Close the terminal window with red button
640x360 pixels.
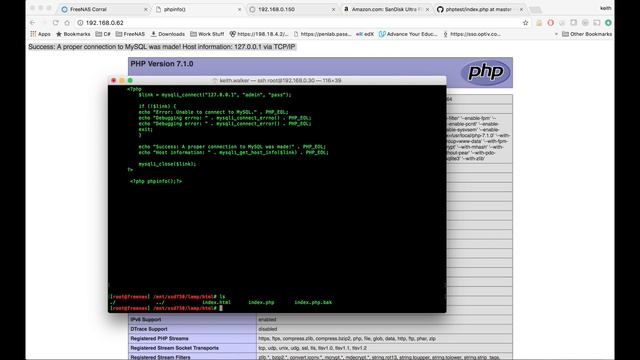pos(113,80)
